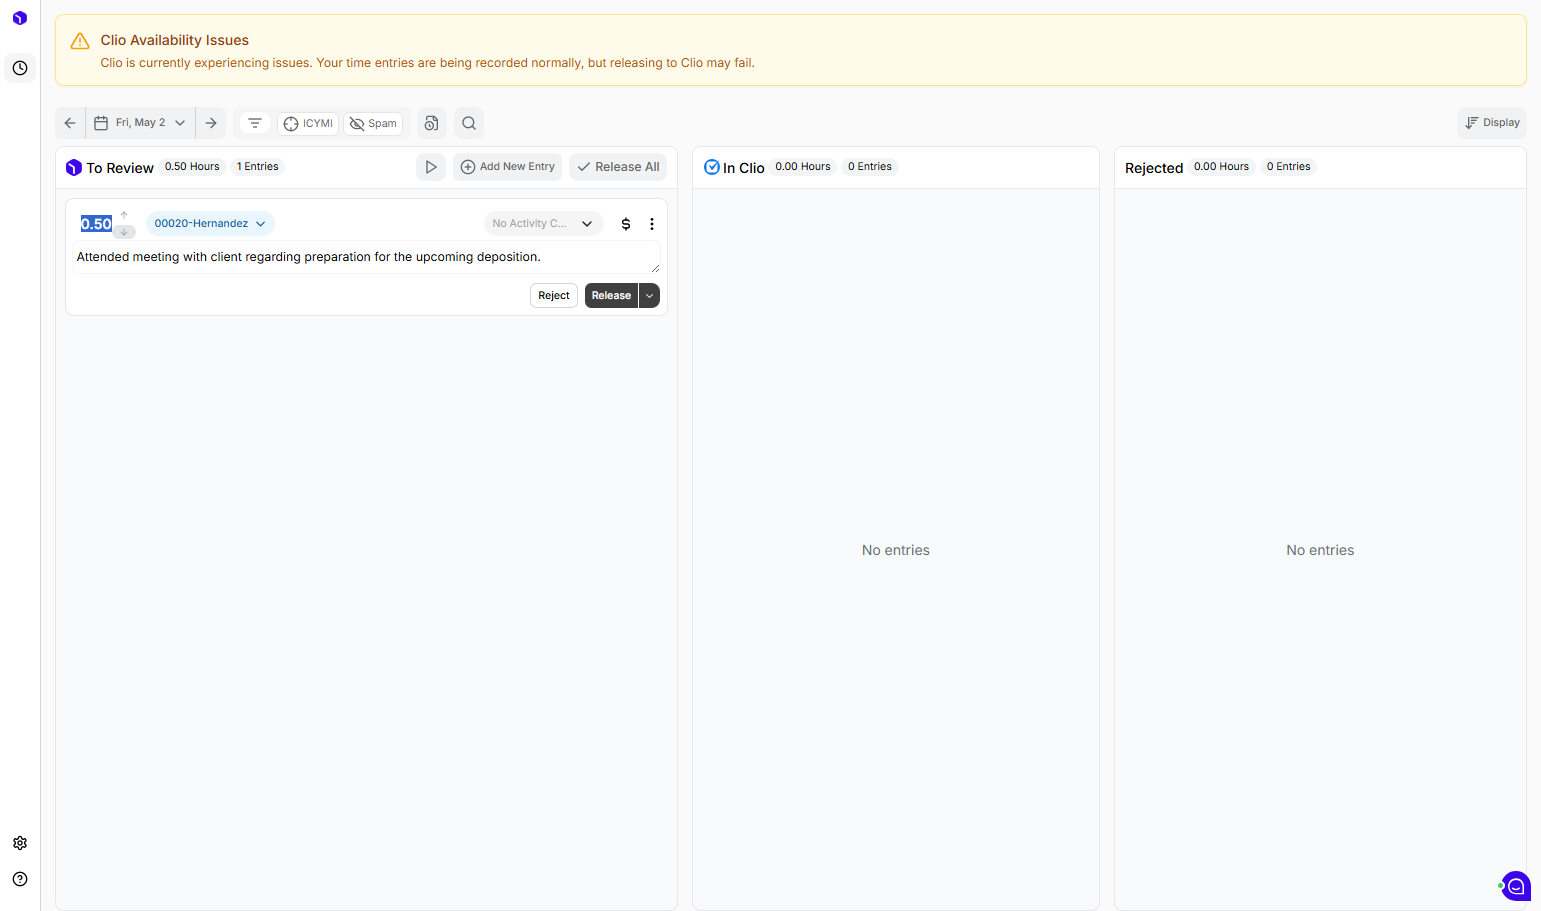Image resolution: width=1541 pixels, height=911 pixels.
Task: Go to previous day arrow
Action: (x=70, y=123)
